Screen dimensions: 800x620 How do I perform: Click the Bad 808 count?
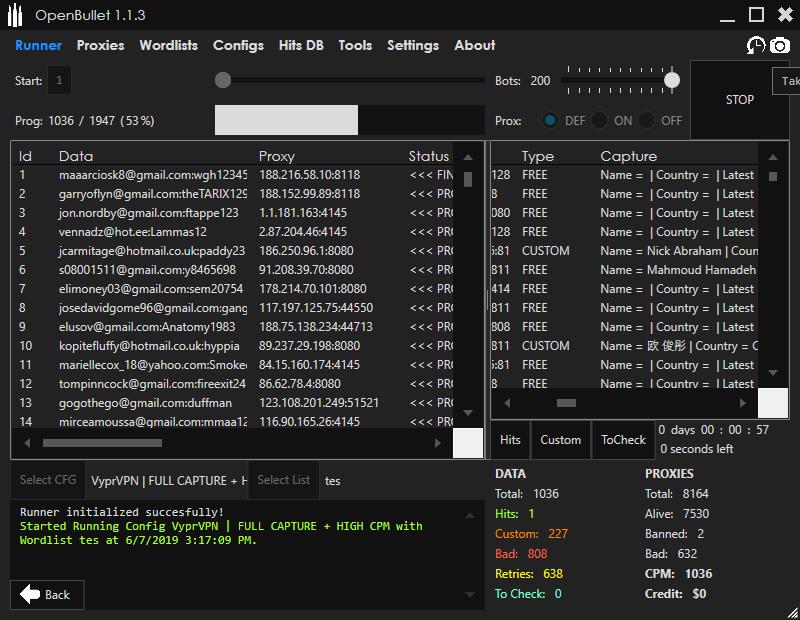tap(521, 554)
